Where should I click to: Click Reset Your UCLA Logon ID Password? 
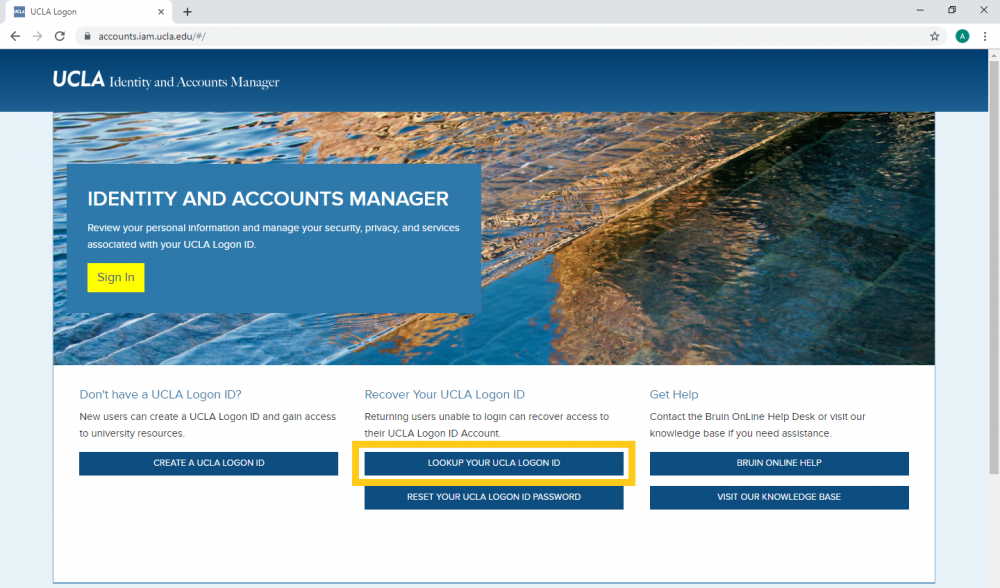(494, 497)
